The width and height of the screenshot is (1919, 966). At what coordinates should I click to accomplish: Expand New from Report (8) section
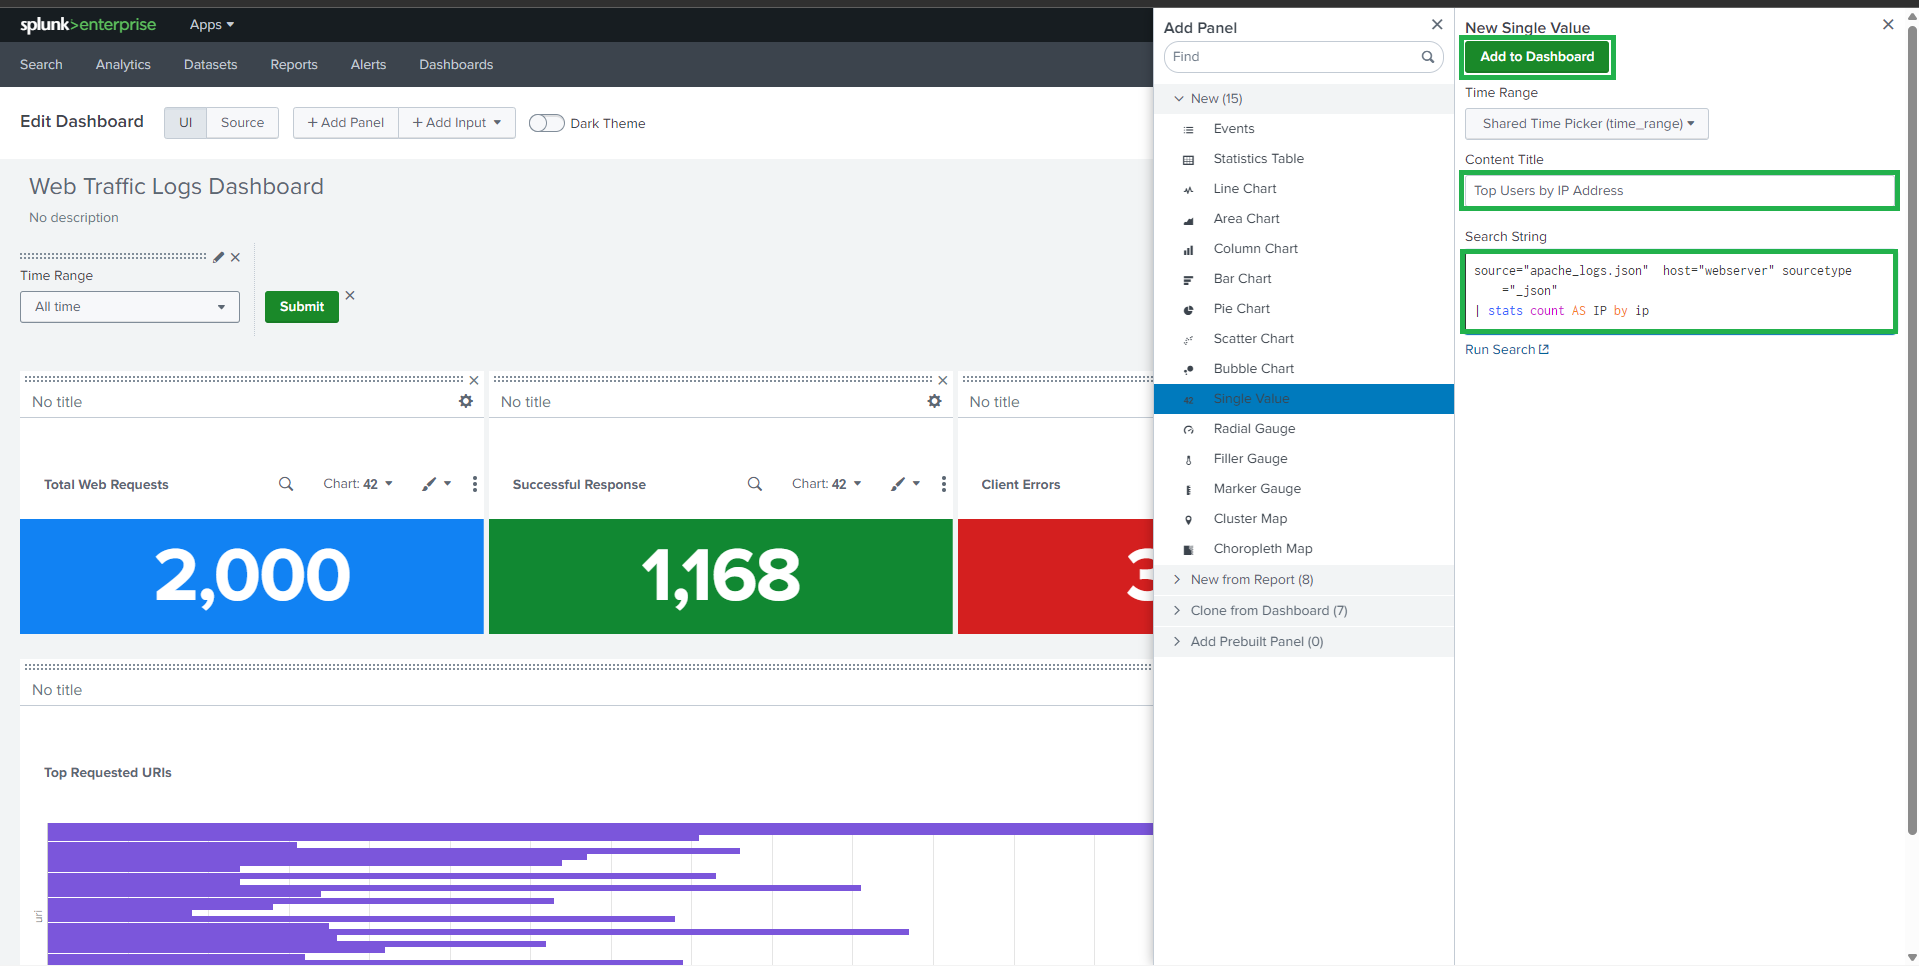click(1304, 580)
